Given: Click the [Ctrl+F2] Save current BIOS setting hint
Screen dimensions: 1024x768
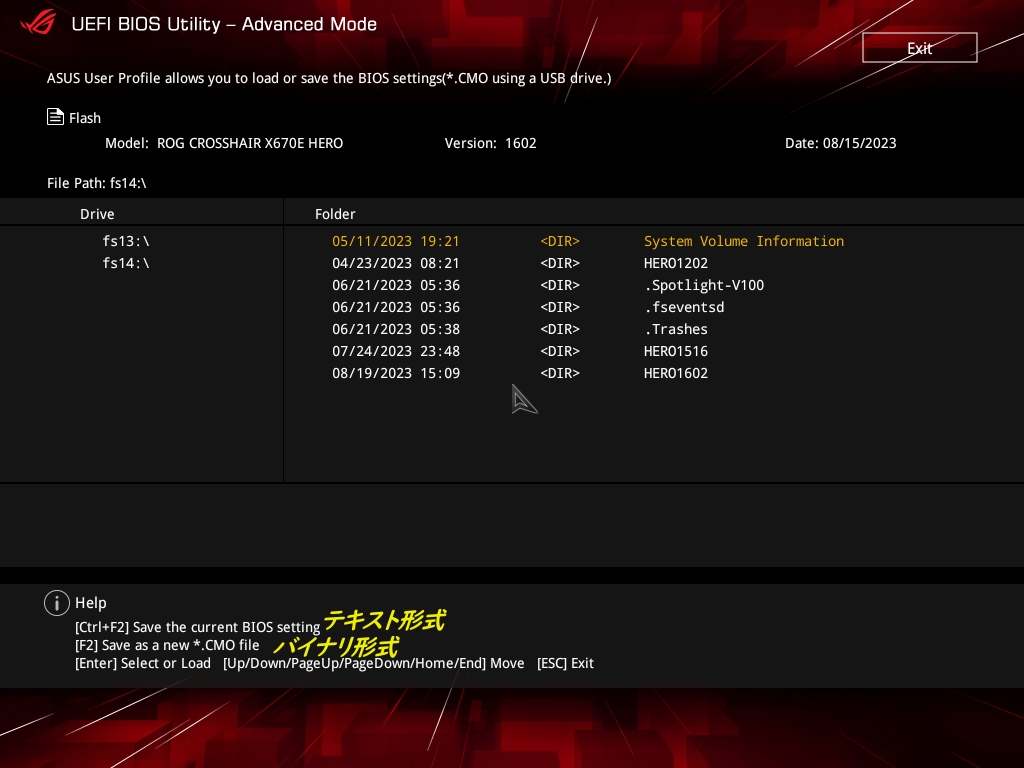Looking at the screenshot, I should 197,627.
